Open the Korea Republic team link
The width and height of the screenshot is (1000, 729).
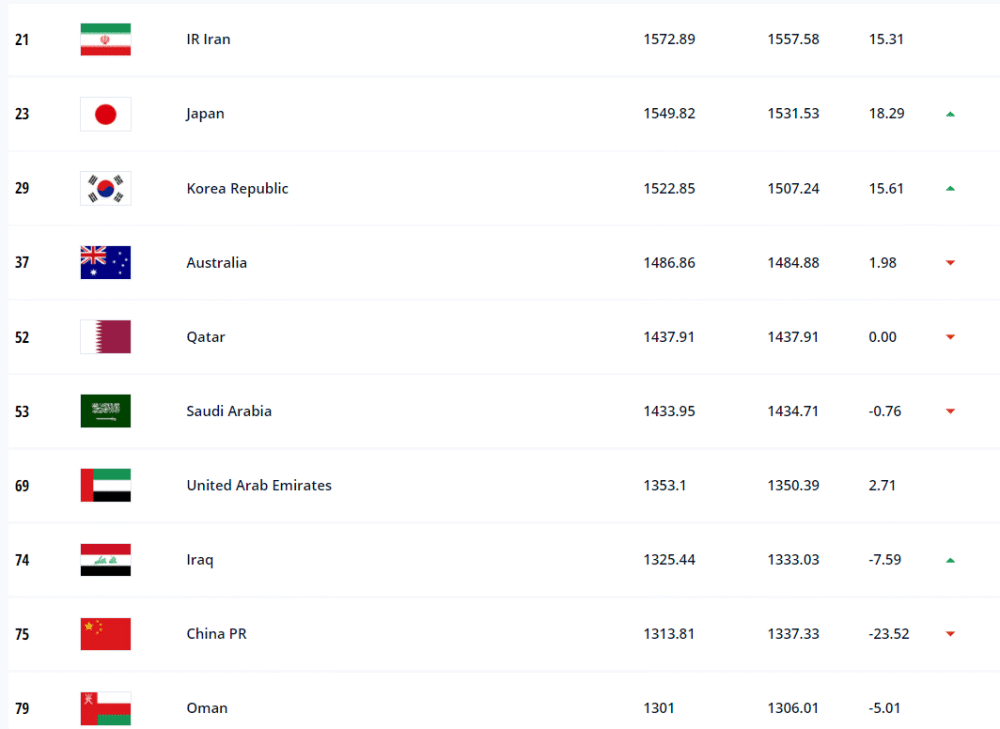click(x=237, y=189)
